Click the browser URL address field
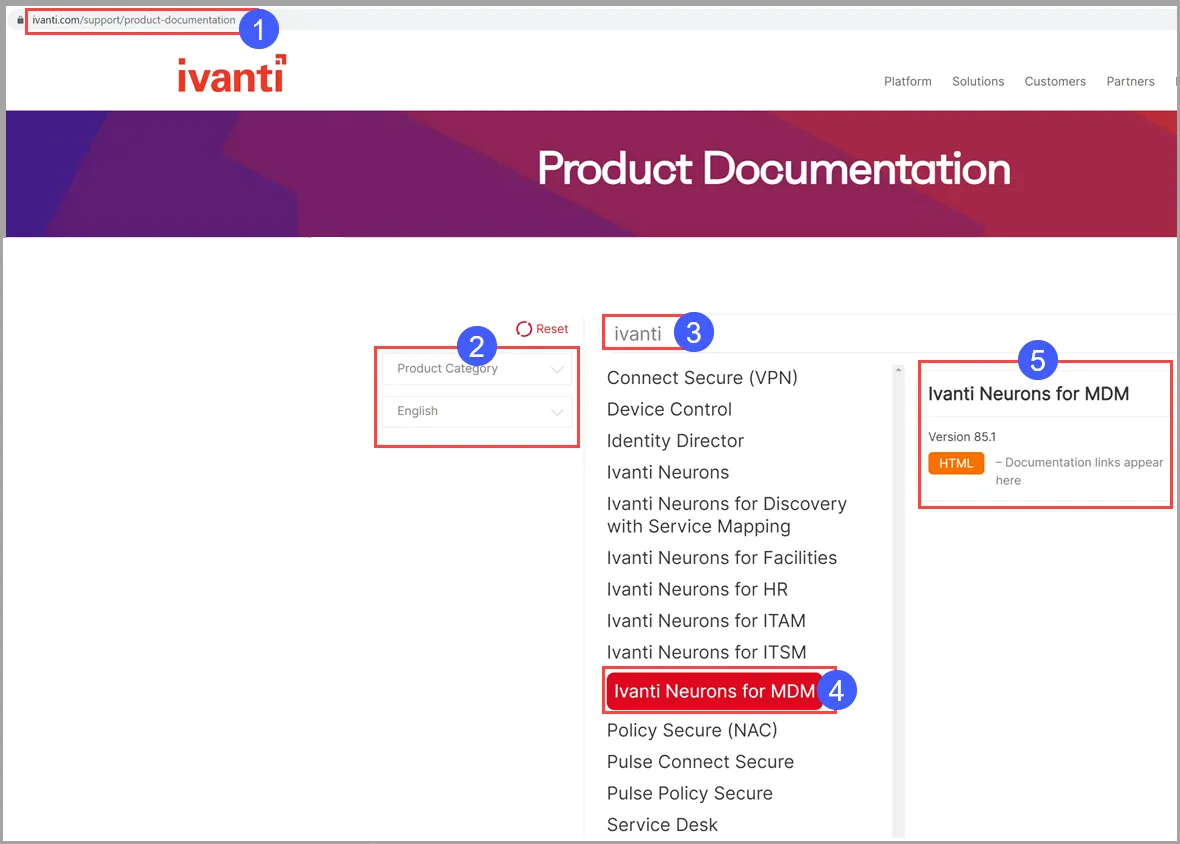This screenshot has height=844, width=1180. click(x=133, y=20)
